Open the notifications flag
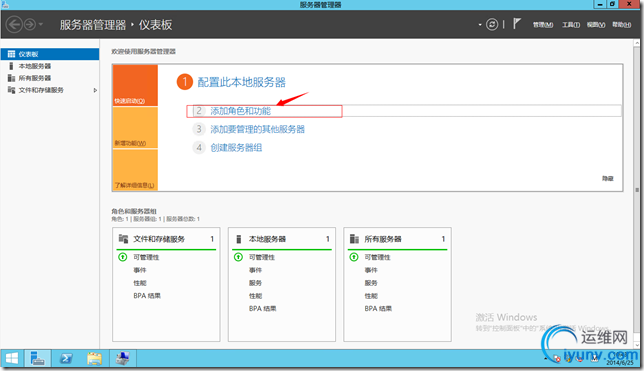The height and width of the screenshot is (371, 644). [517, 24]
